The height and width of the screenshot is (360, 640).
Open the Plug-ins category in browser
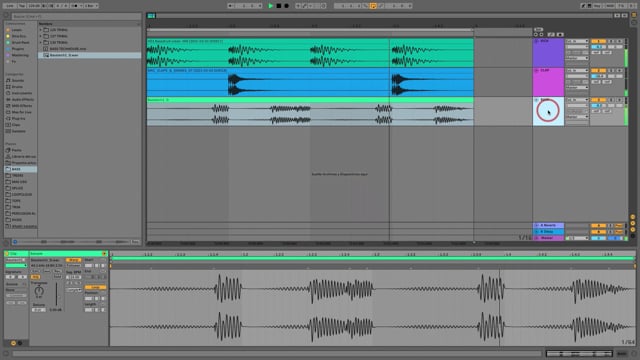pos(18,118)
